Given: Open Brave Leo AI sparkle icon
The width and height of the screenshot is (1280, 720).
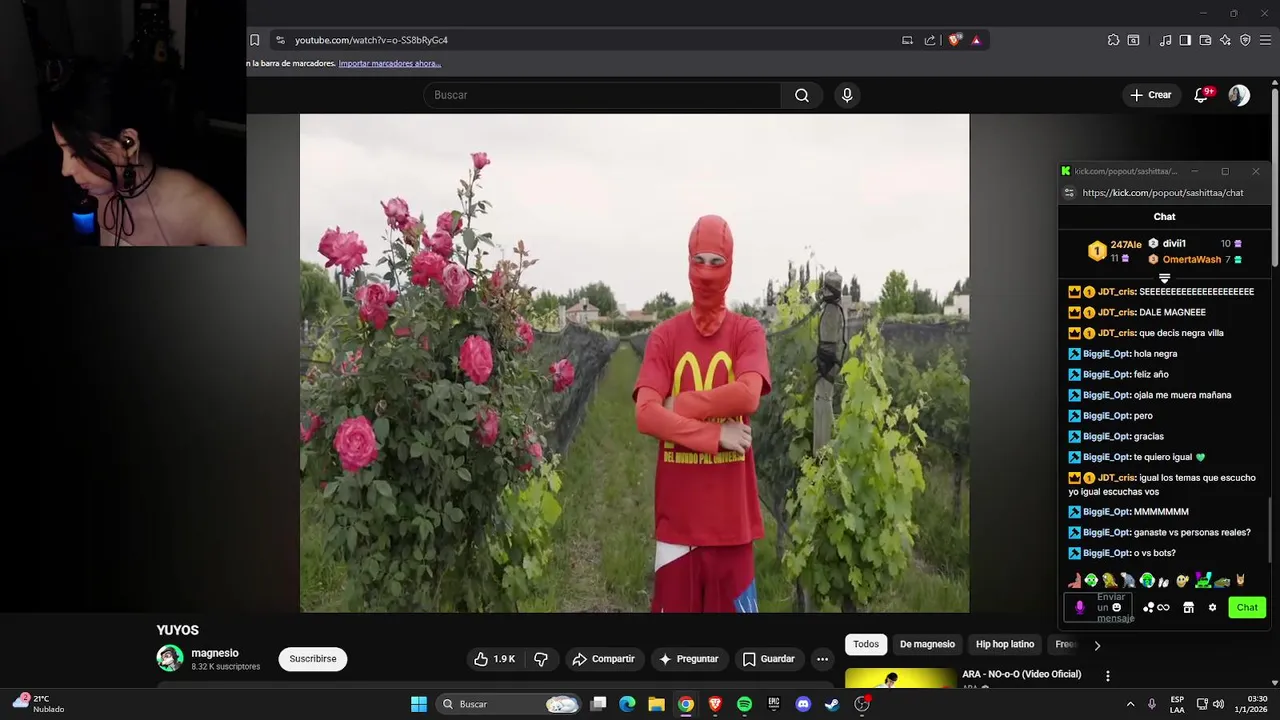Looking at the screenshot, I should pos(1225,40).
